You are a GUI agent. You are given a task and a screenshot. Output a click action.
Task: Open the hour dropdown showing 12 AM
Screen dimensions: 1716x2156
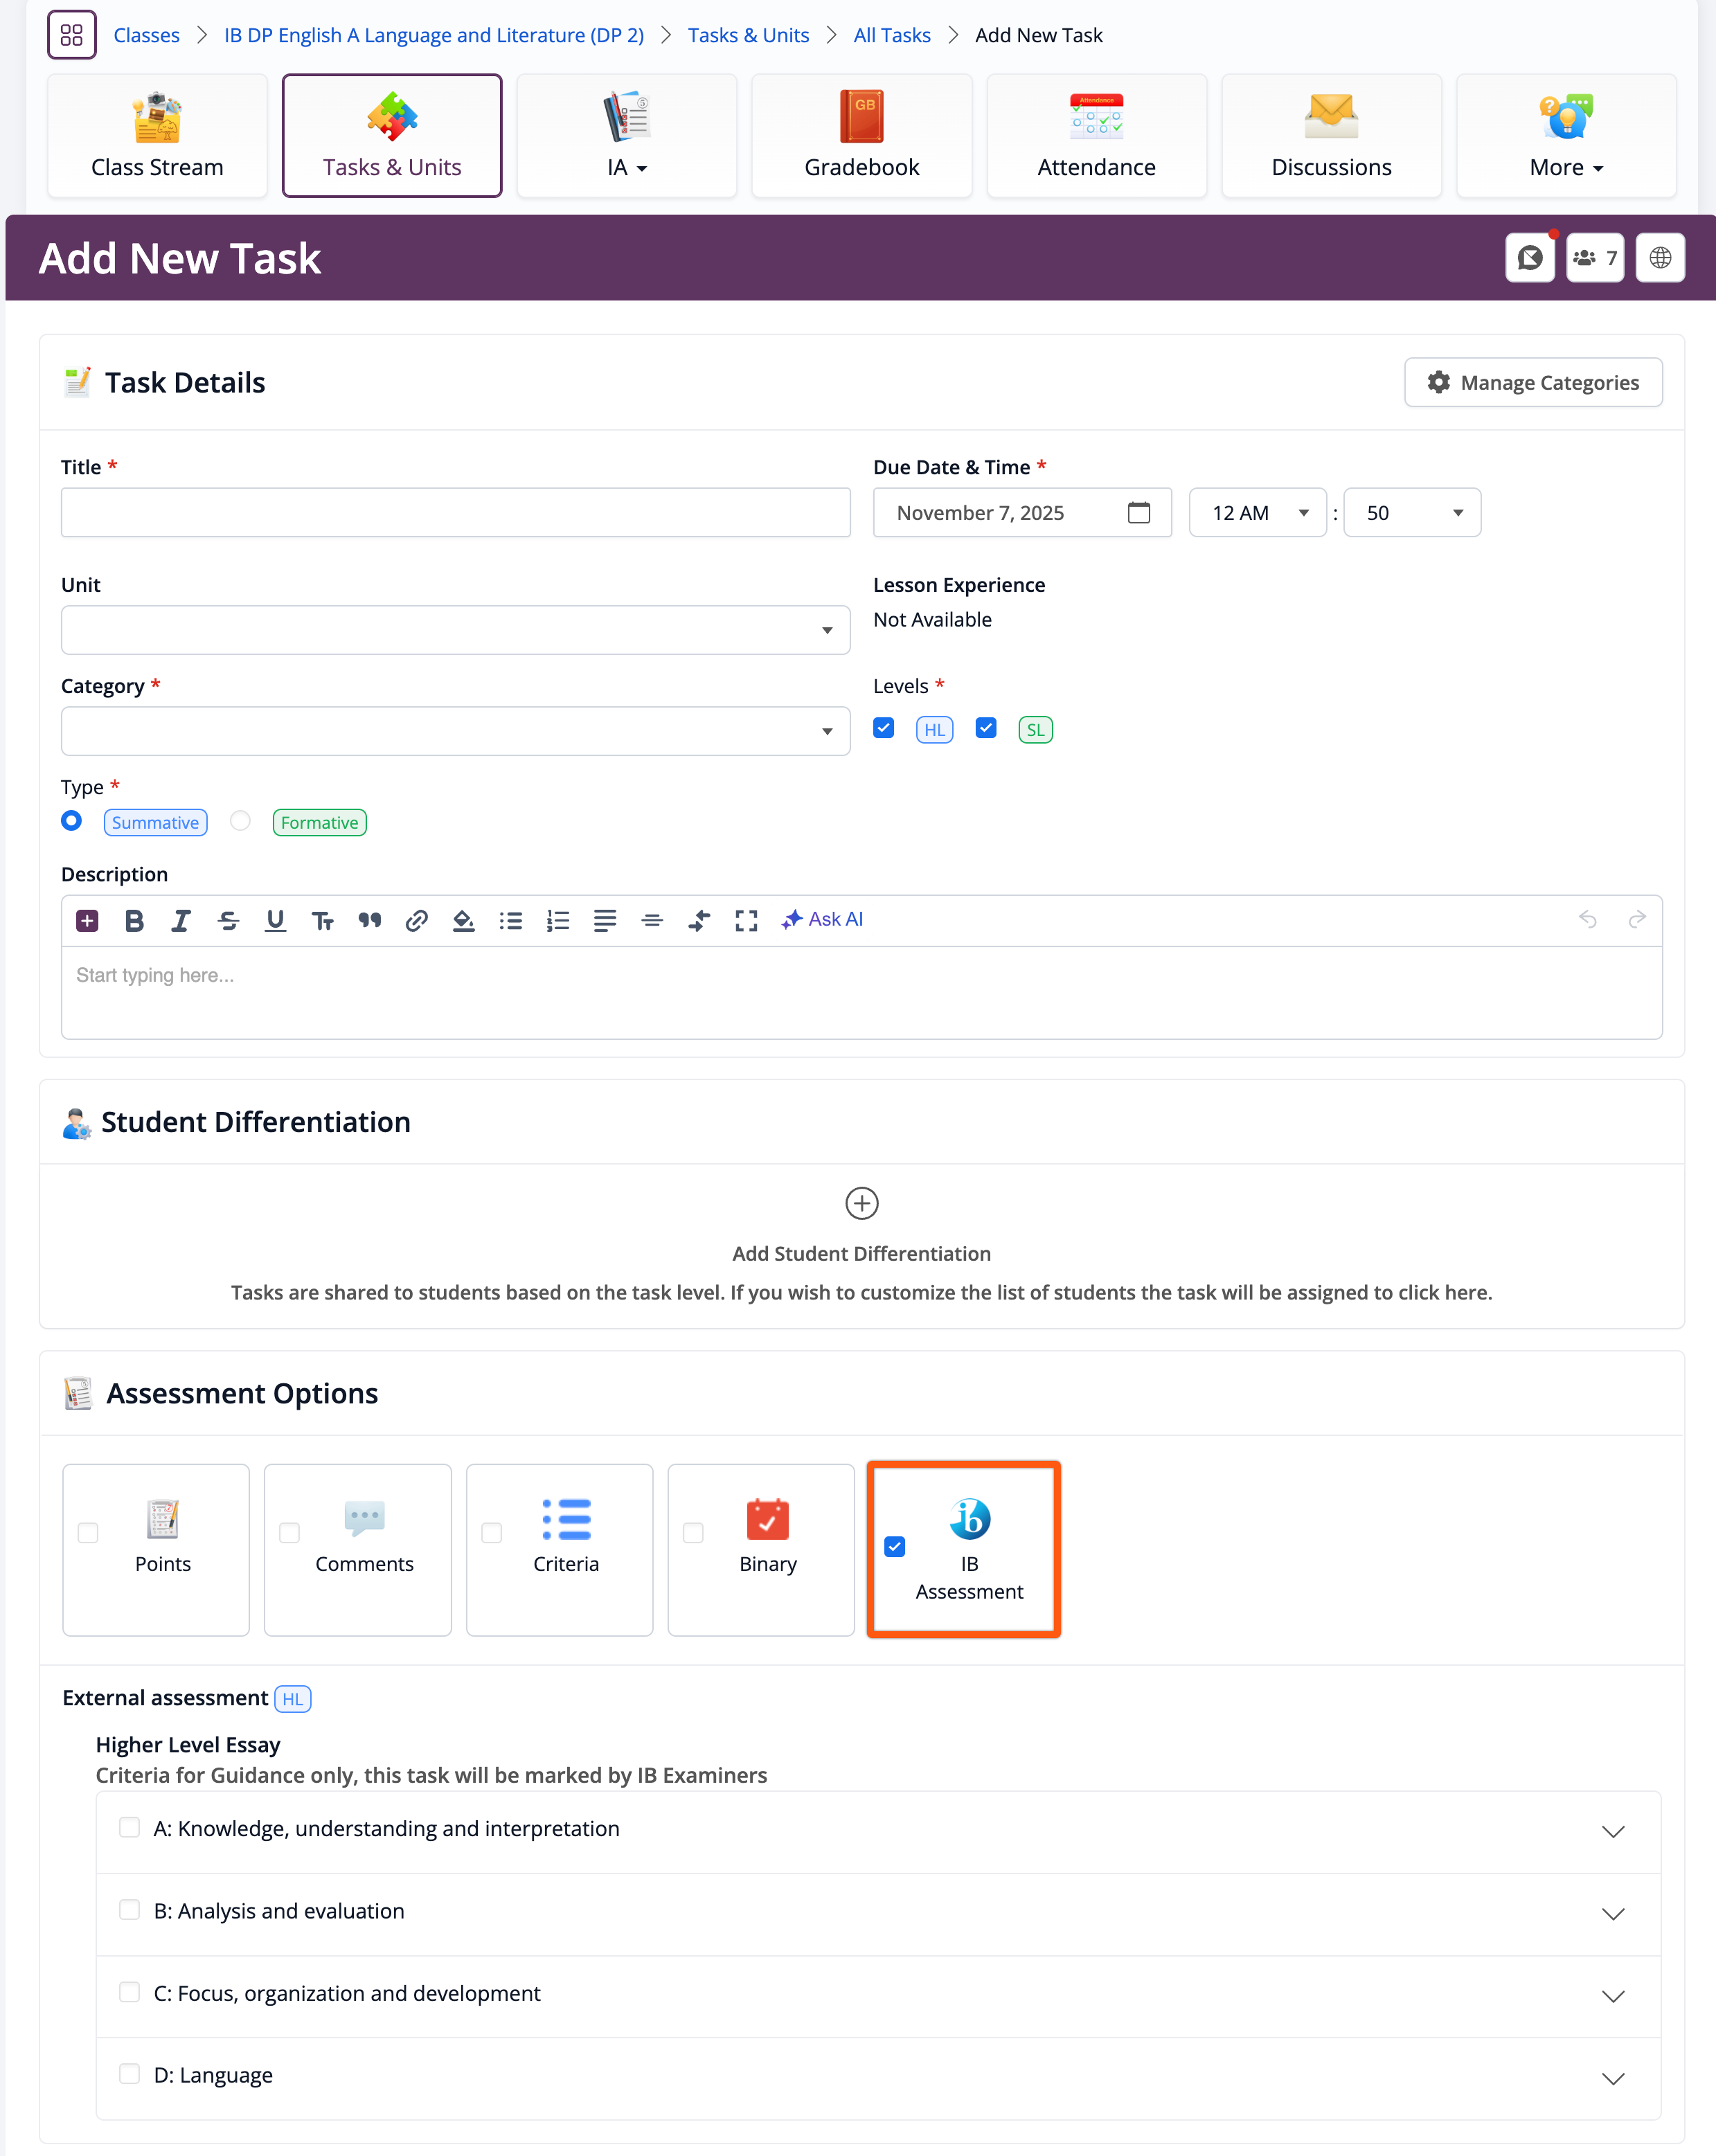click(x=1257, y=513)
